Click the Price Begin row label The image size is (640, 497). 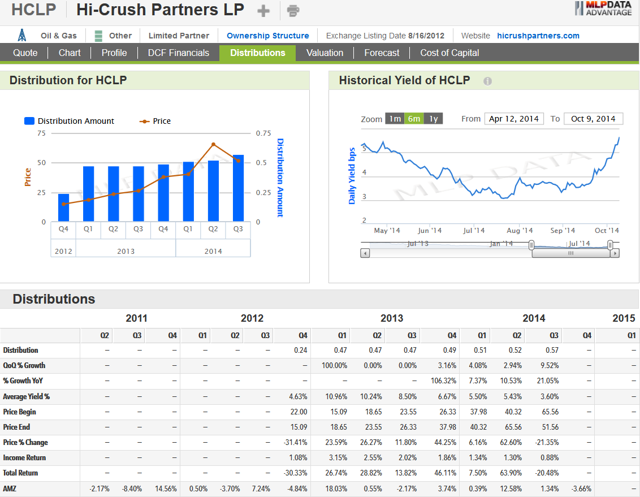click(x=20, y=412)
